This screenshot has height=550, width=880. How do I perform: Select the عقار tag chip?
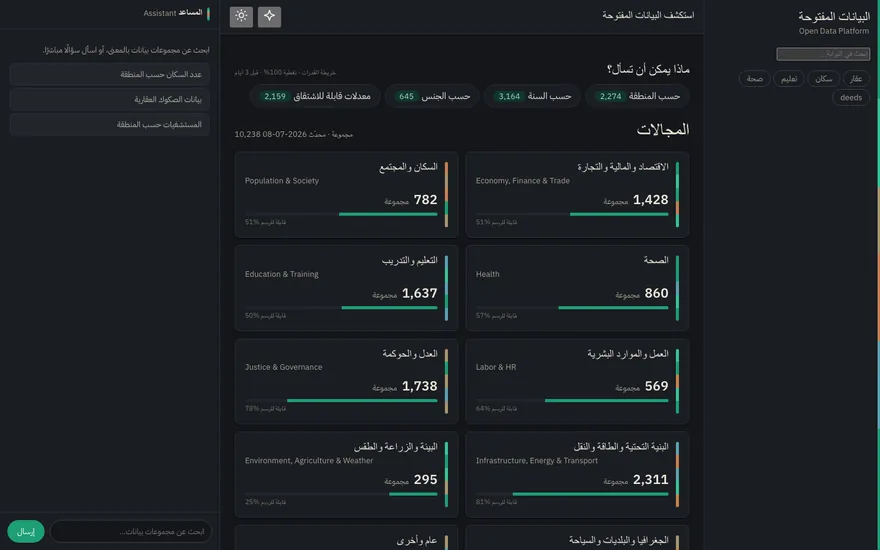(856, 79)
